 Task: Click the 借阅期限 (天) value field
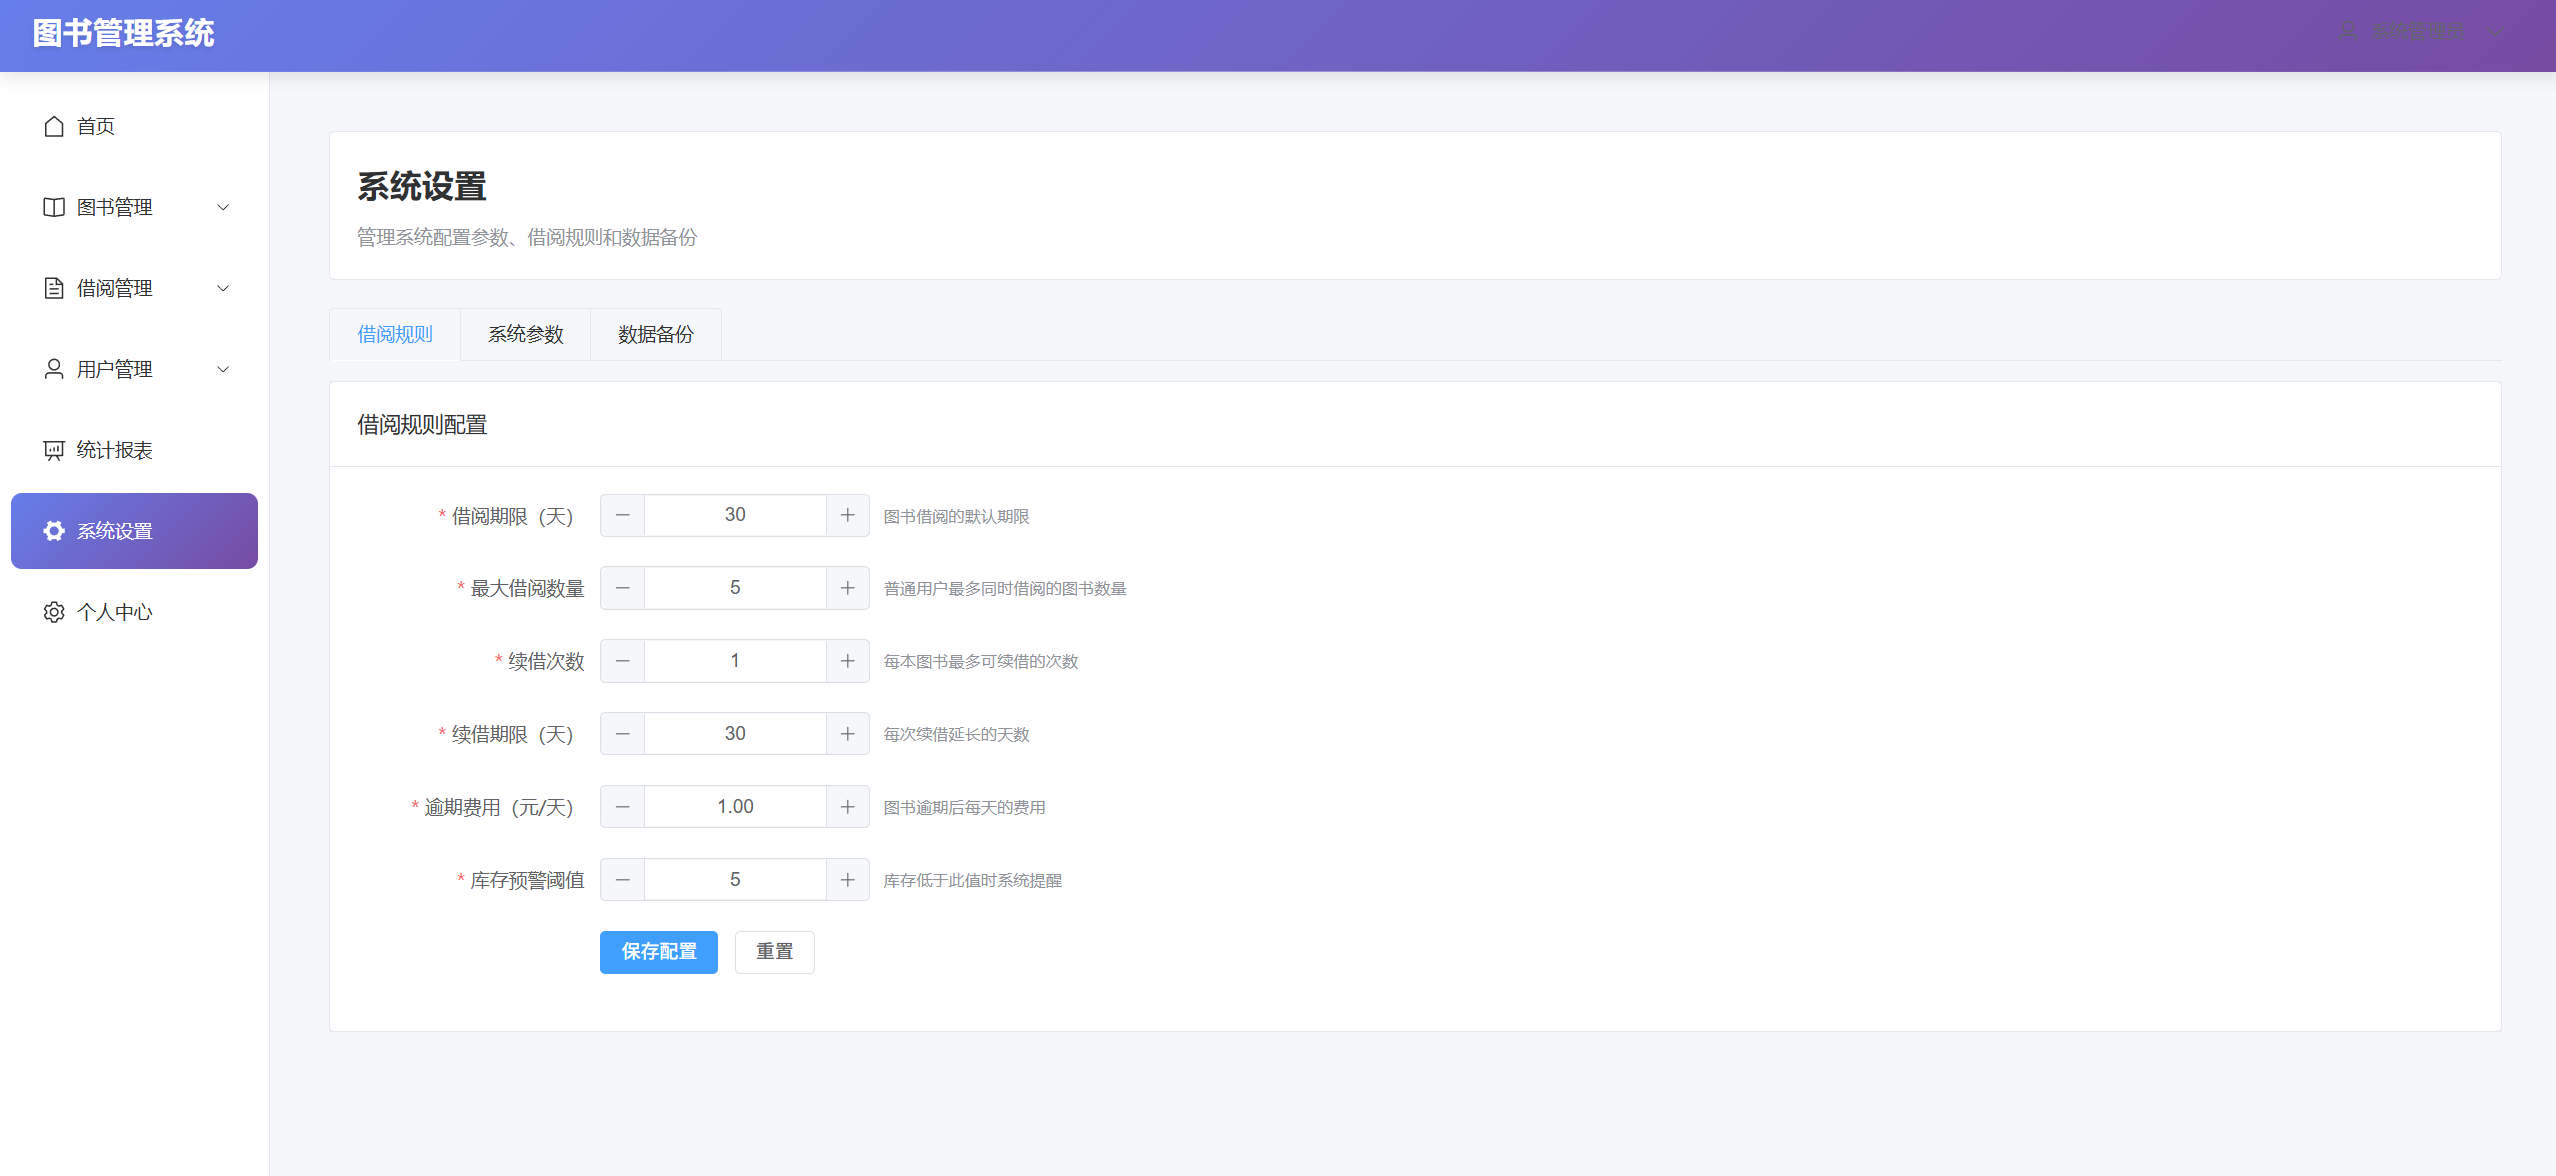(735, 515)
